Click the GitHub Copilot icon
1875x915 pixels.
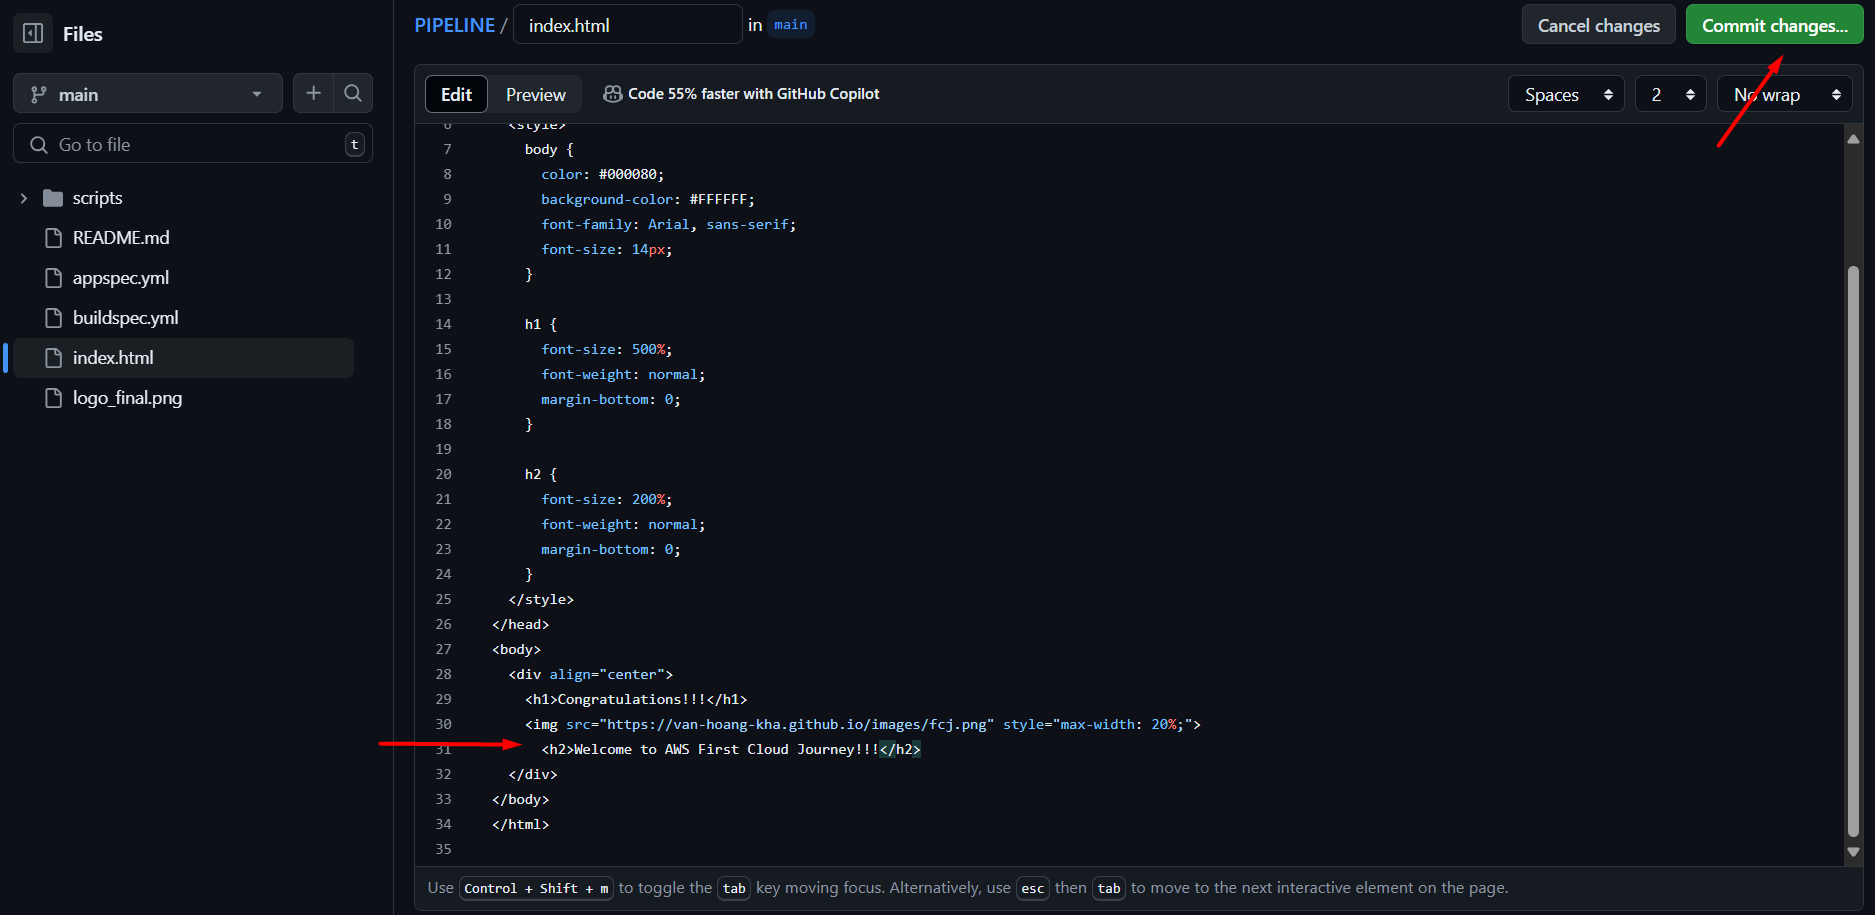point(613,94)
